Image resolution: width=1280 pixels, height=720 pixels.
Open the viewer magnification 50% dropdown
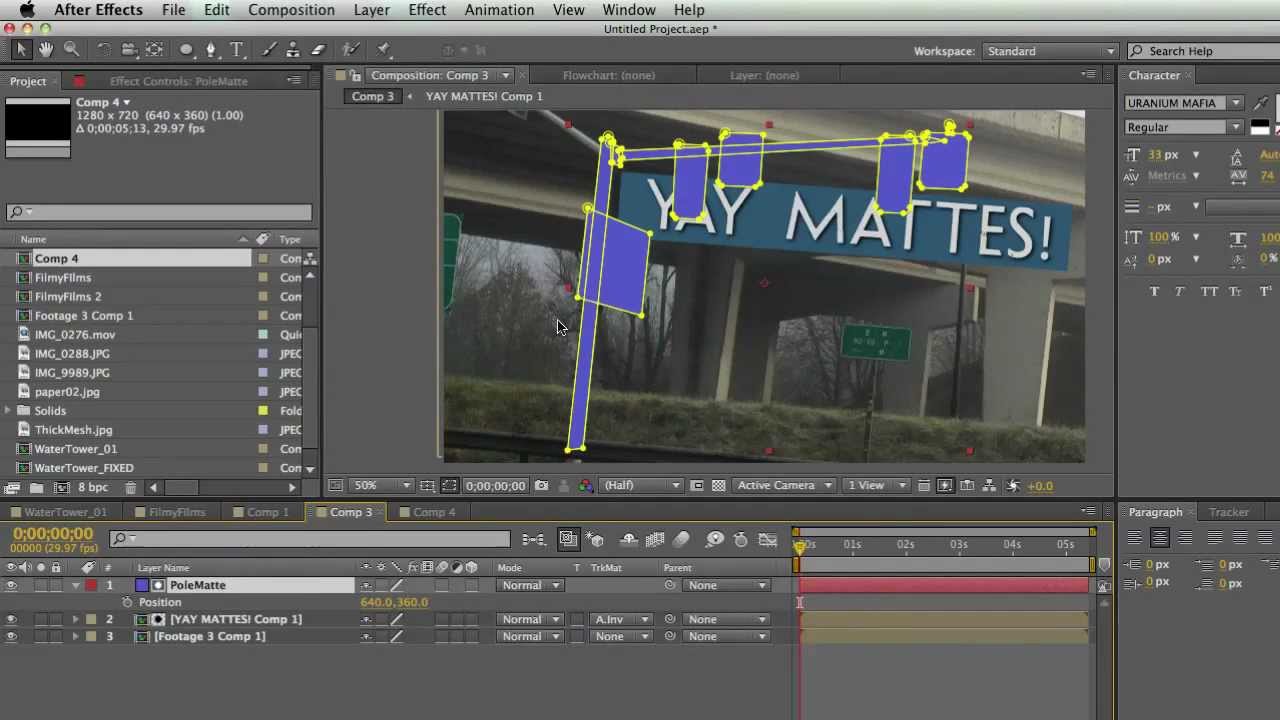click(x=381, y=486)
